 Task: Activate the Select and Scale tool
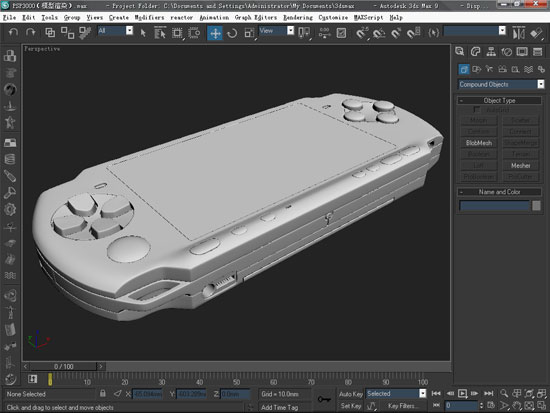pos(250,33)
